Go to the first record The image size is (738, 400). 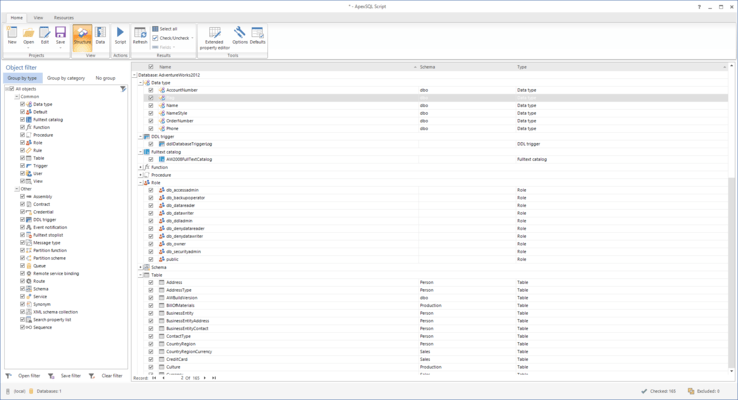[154, 378]
